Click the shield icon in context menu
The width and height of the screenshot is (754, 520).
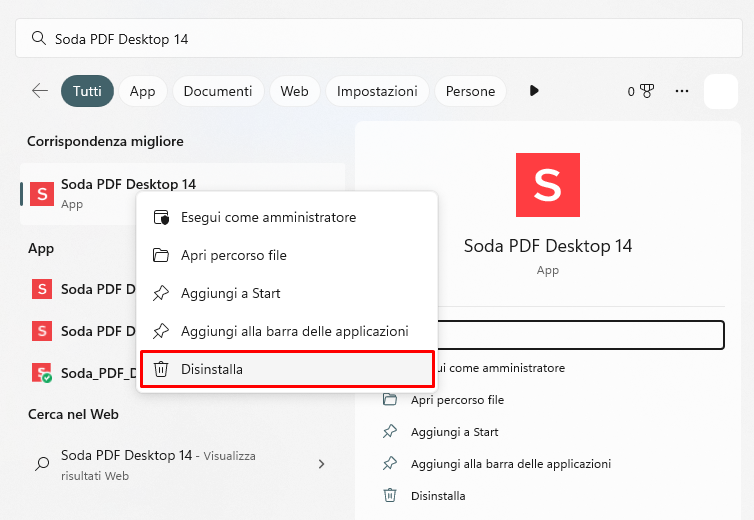tap(161, 217)
